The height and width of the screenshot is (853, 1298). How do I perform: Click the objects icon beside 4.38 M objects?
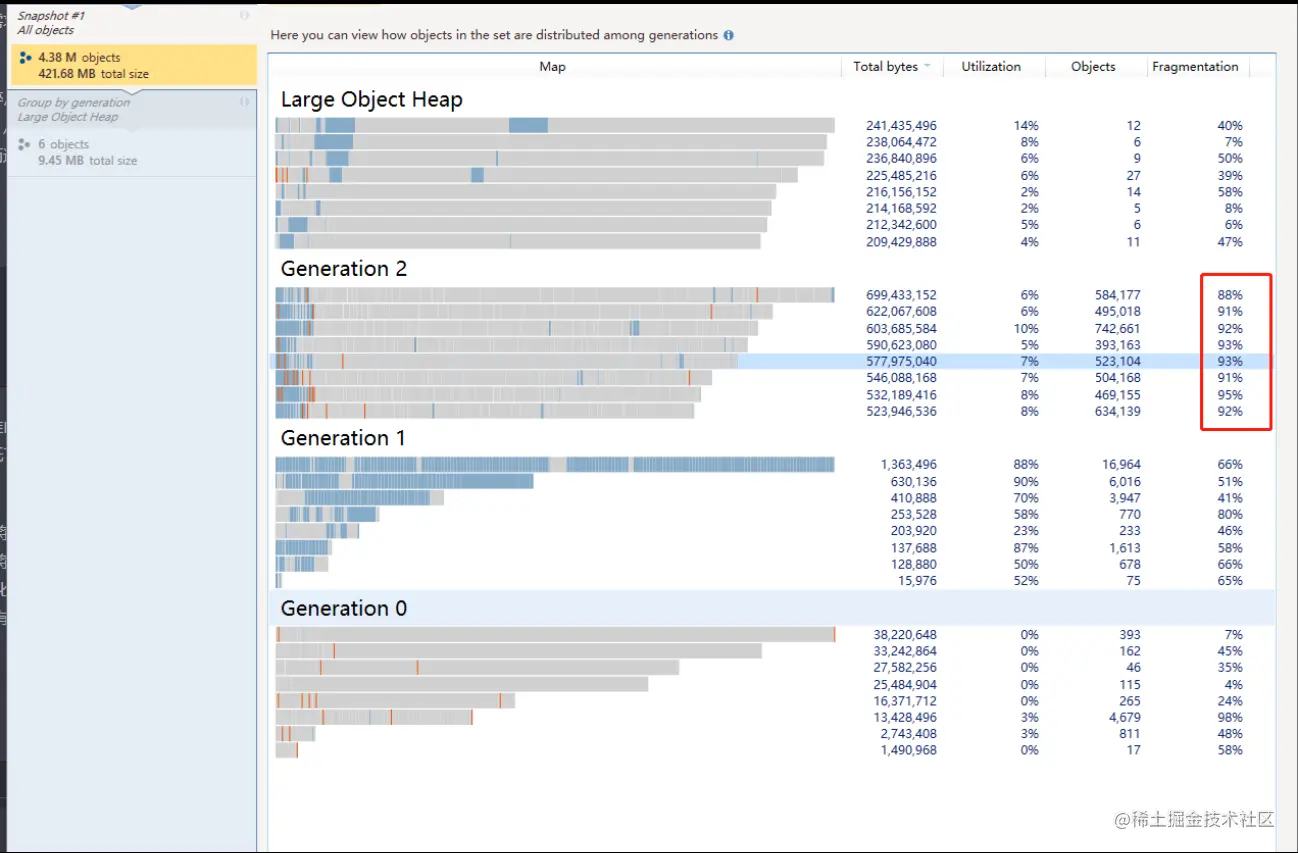pos(25,58)
